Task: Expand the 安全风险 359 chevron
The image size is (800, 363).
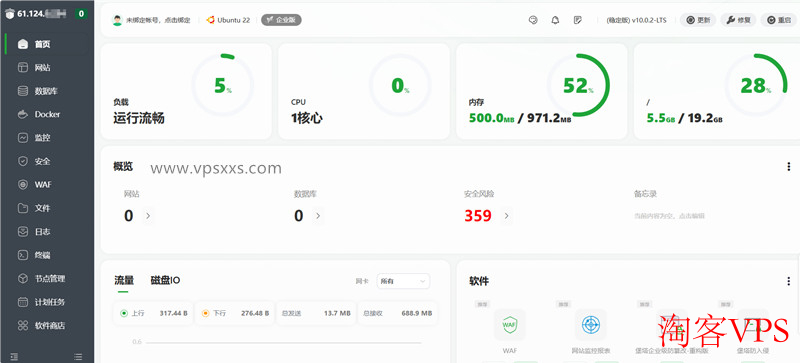Action: click(x=506, y=216)
